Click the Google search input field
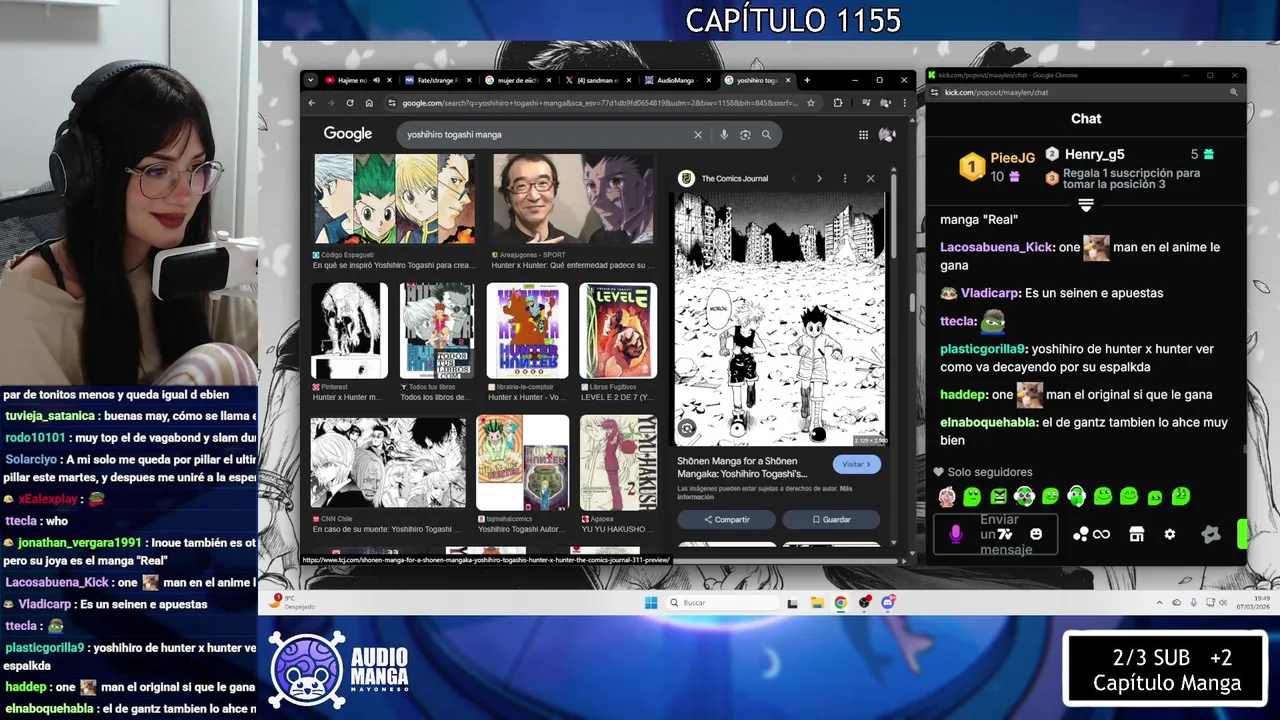1280x720 pixels. coord(544,135)
